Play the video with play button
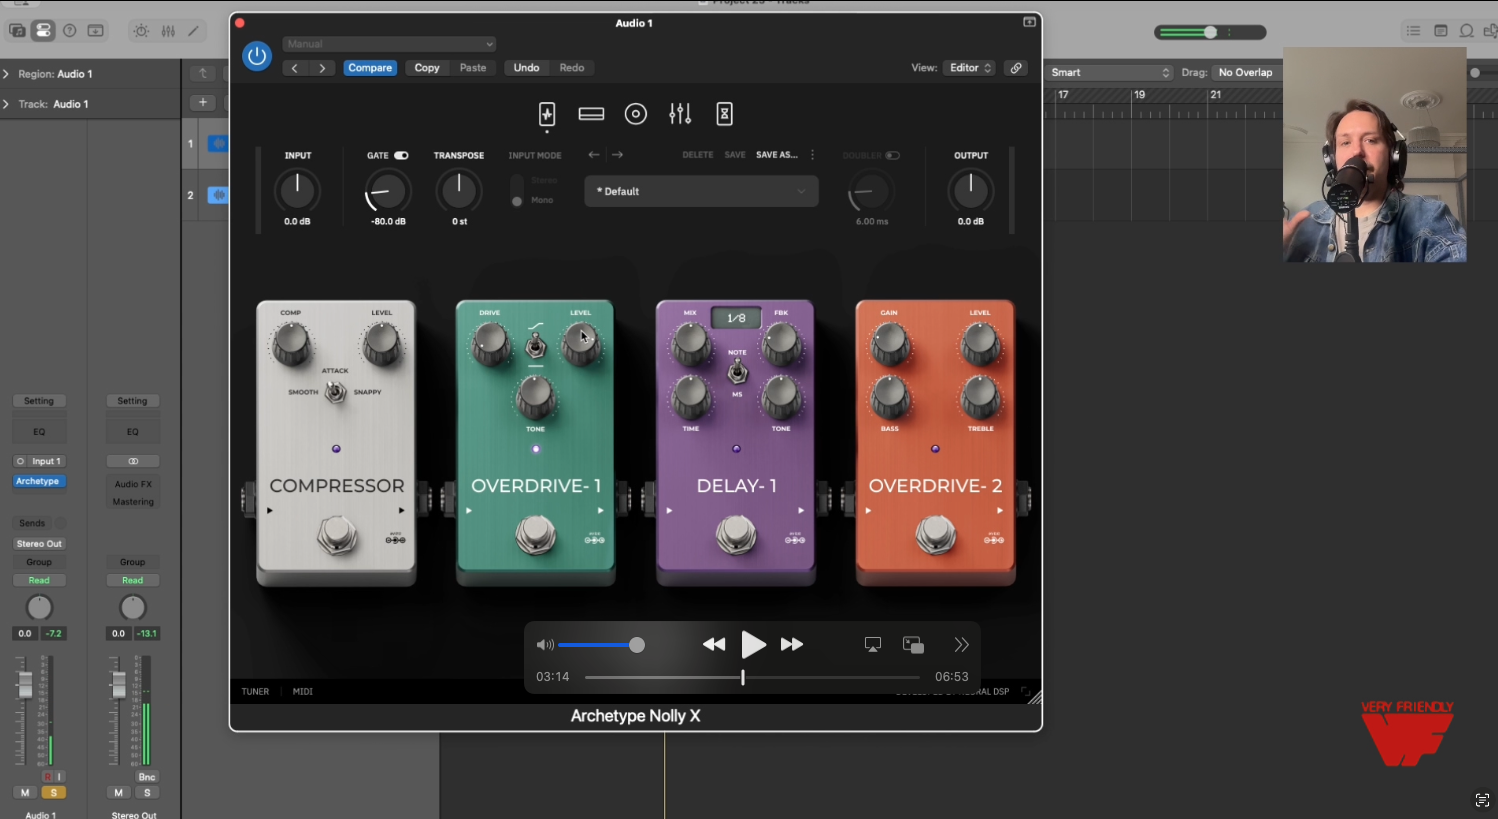Viewport: 1498px width, 819px height. click(753, 645)
